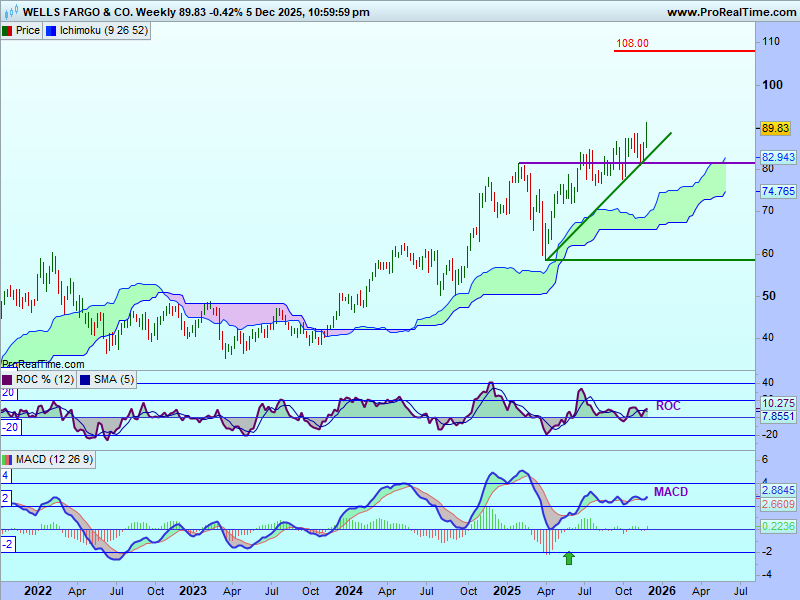
Task: Open the Price legend label
Action: [28, 30]
